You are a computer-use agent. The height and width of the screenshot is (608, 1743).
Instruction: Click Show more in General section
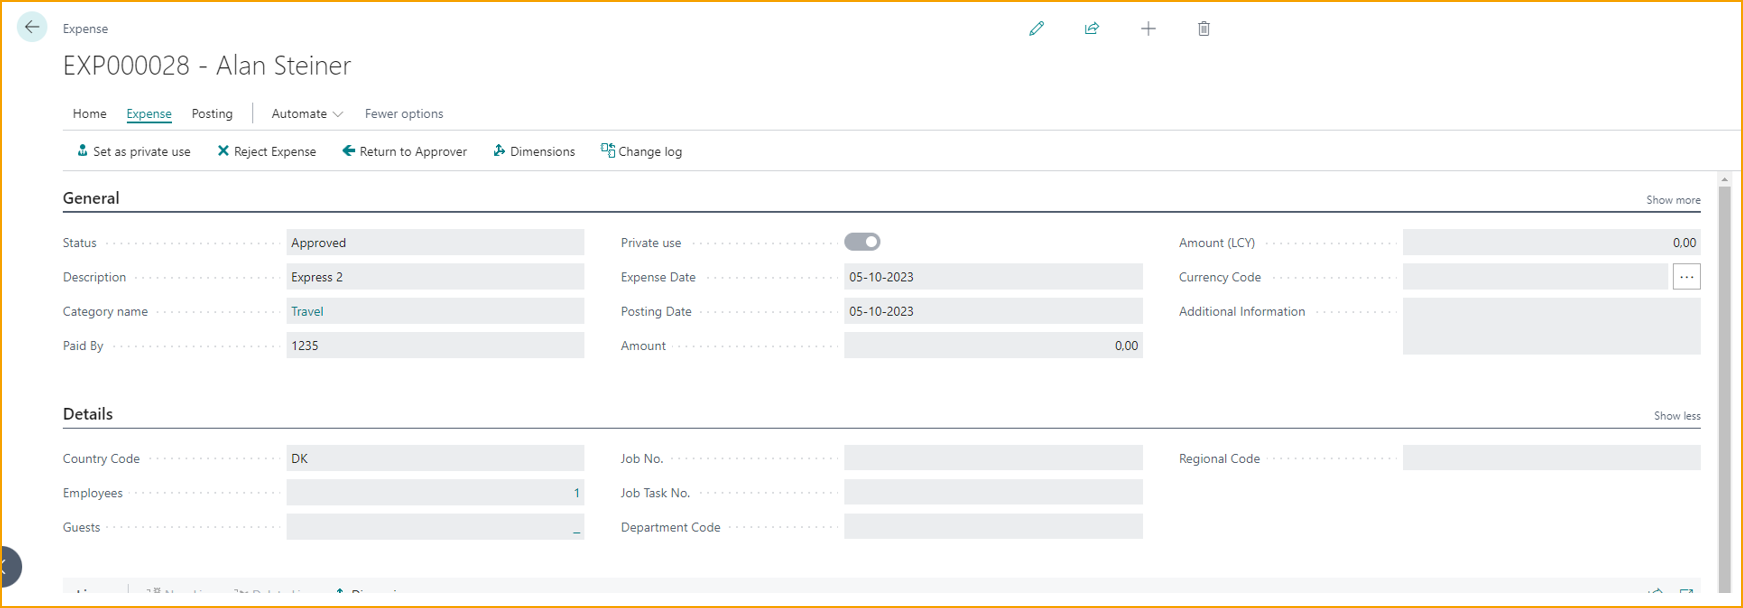pos(1673,200)
